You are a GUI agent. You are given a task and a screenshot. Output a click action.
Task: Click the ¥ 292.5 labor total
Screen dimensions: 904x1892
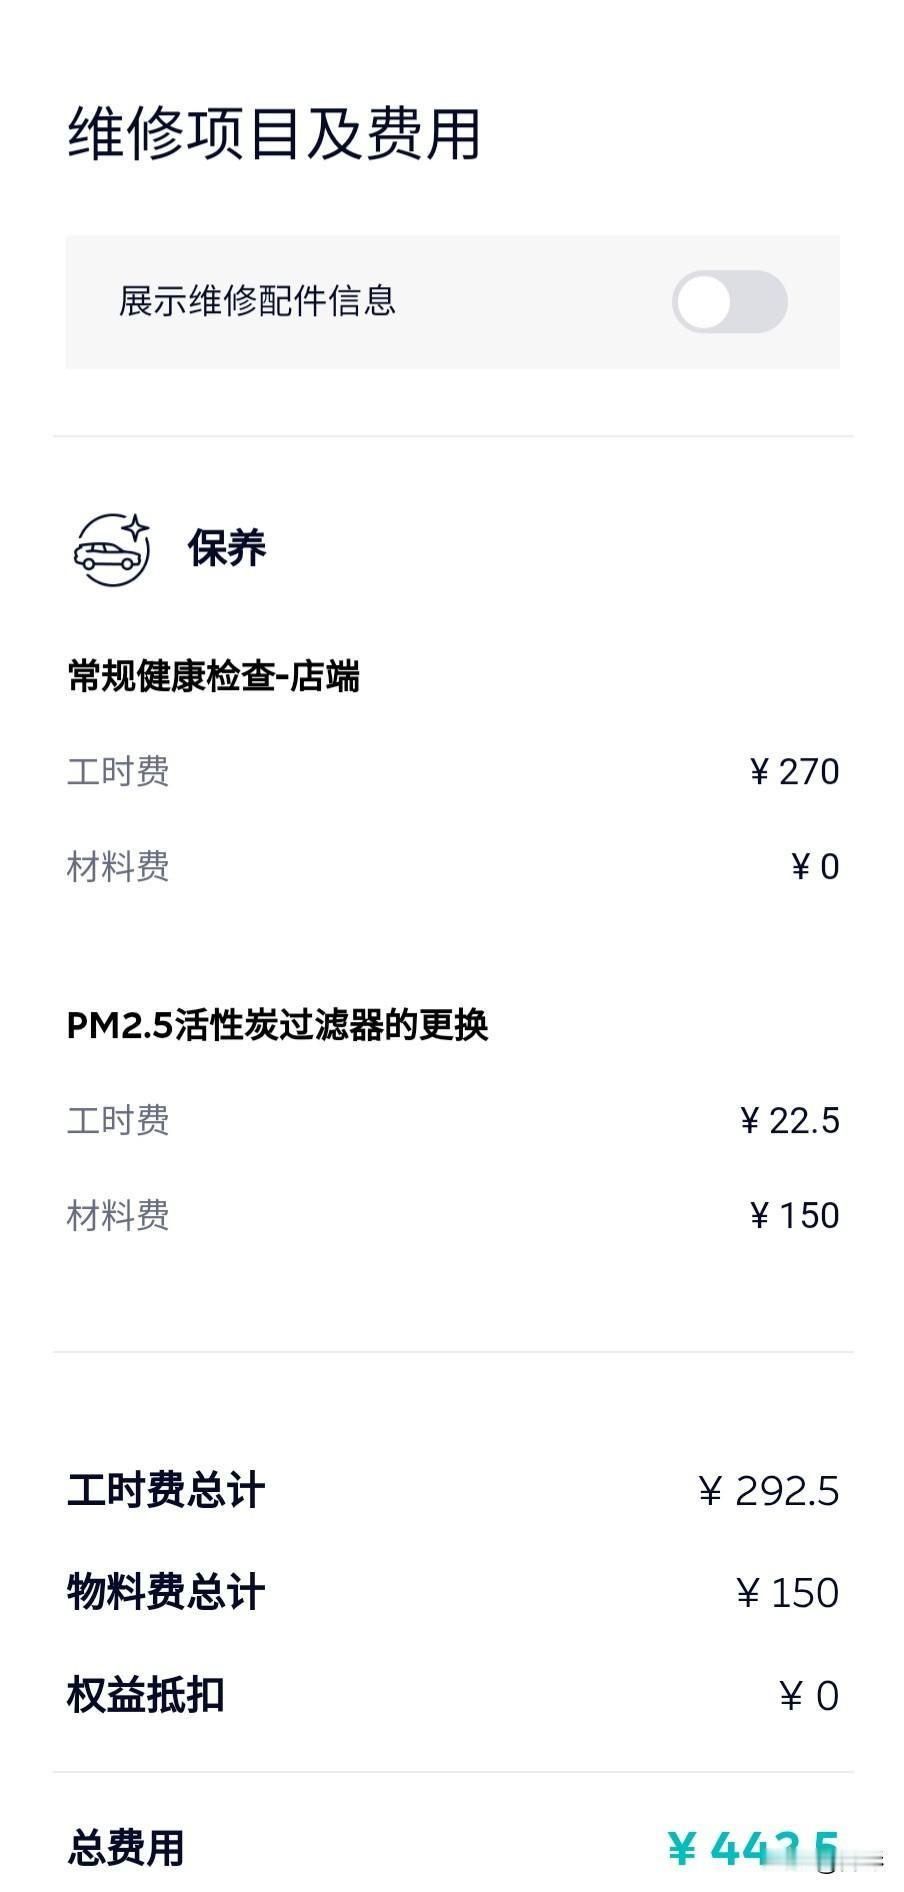coord(769,1491)
